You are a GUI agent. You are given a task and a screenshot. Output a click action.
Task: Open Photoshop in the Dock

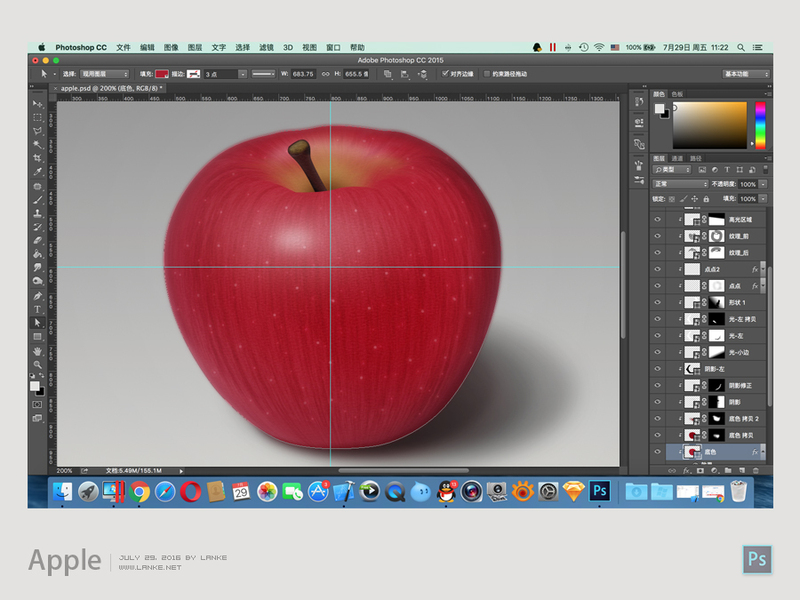pyautogui.click(x=599, y=491)
